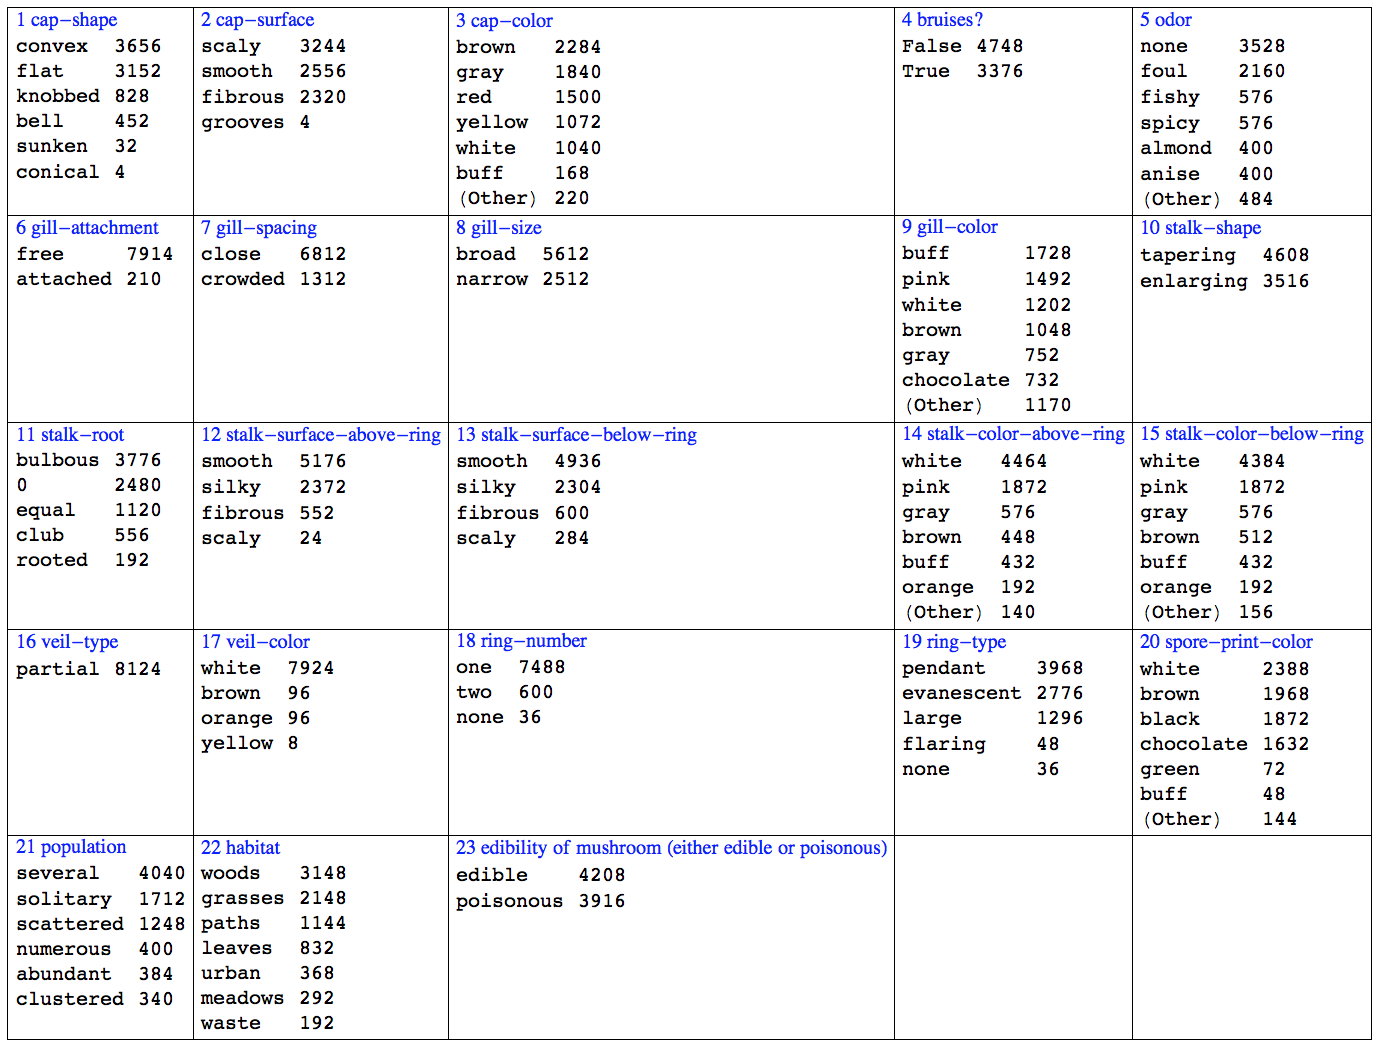Click the '9 gill-color' header link
This screenshot has width=1379, height=1050.
949,227
